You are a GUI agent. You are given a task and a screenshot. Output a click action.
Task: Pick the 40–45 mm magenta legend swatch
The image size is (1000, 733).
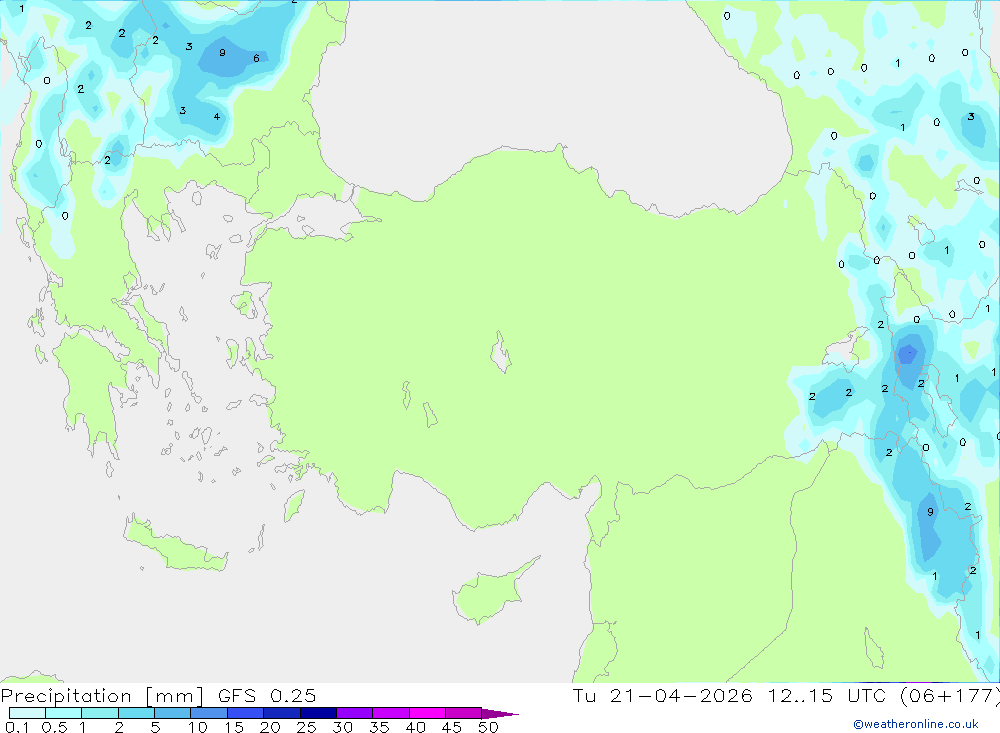click(x=427, y=713)
